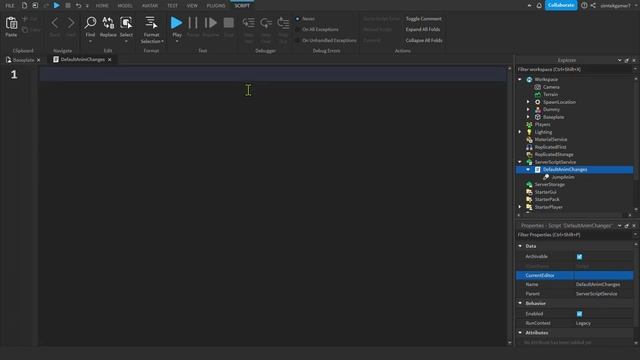Screen dimensions: 640x360
Task: Switch to the MODEL ribbon tab
Action: click(x=125, y=6)
